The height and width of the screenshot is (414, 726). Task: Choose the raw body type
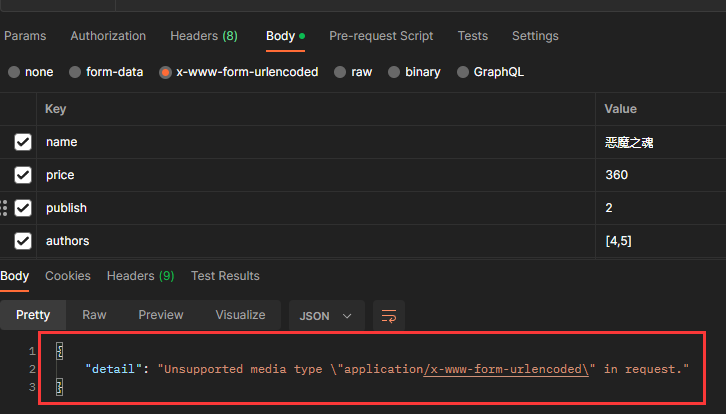tap(341, 72)
